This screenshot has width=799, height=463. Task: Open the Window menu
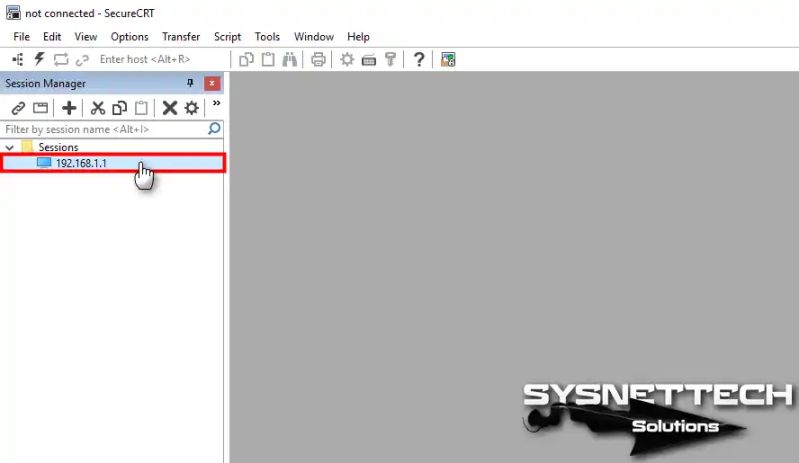(x=313, y=37)
